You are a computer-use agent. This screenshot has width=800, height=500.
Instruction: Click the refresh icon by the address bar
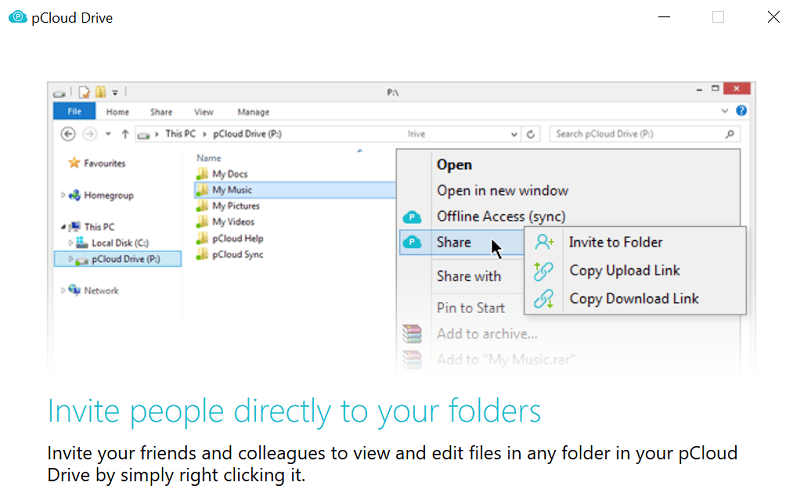pyautogui.click(x=532, y=134)
